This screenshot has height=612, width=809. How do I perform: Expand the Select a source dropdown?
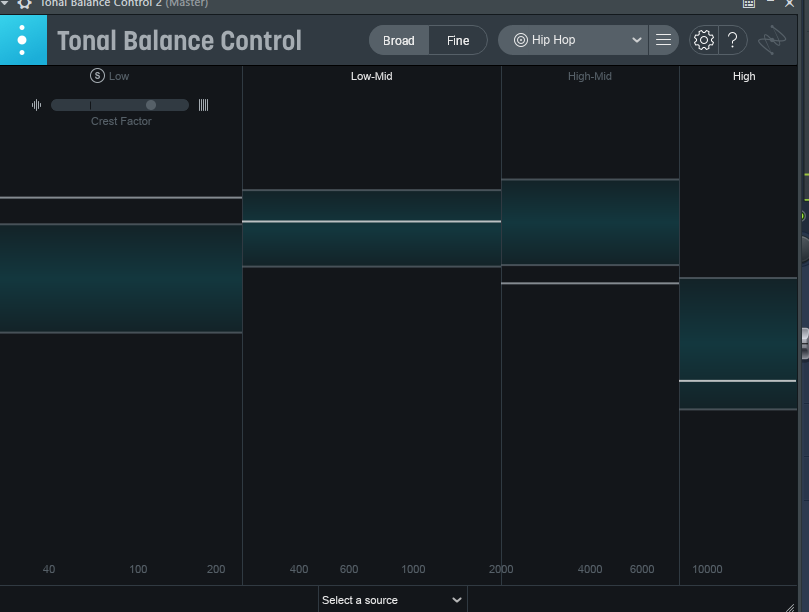[x=392, y=600]
